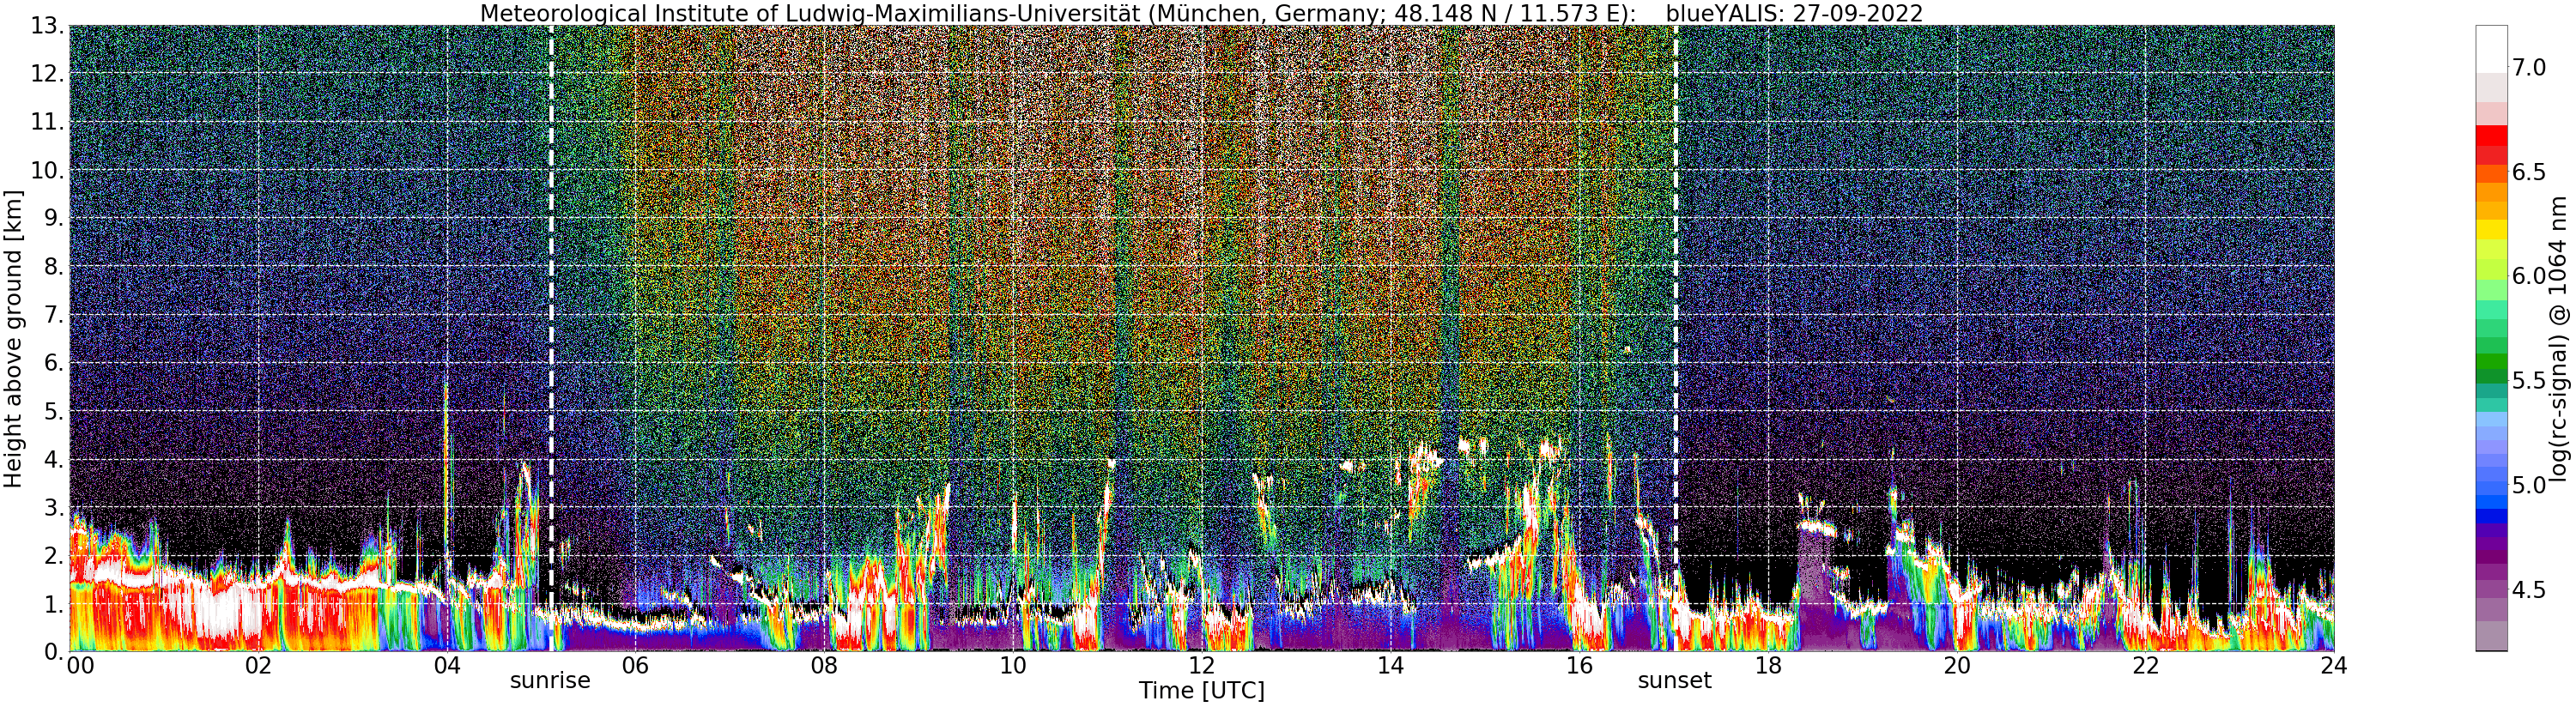Click the time tick label '04'
The width and height of the screenshot is (2576, 707).
[447, 666]
